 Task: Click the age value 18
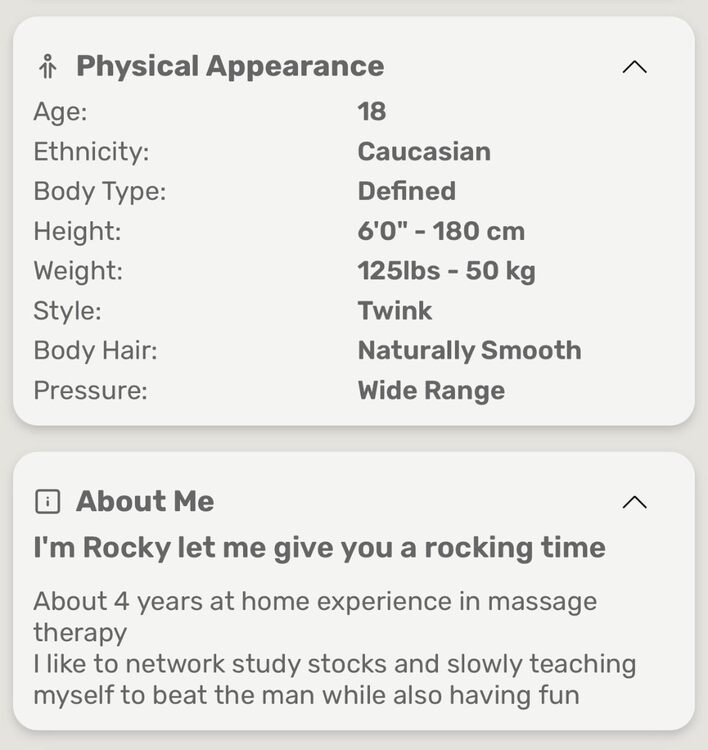372,111
